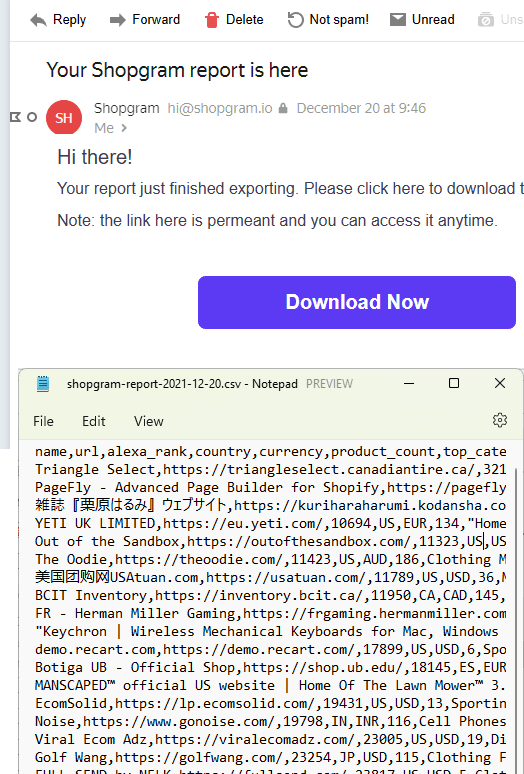The height and width of the screenshot is (774, 524).
Task: Click the Reply label in the toolbar
Action: coord(70,20)
